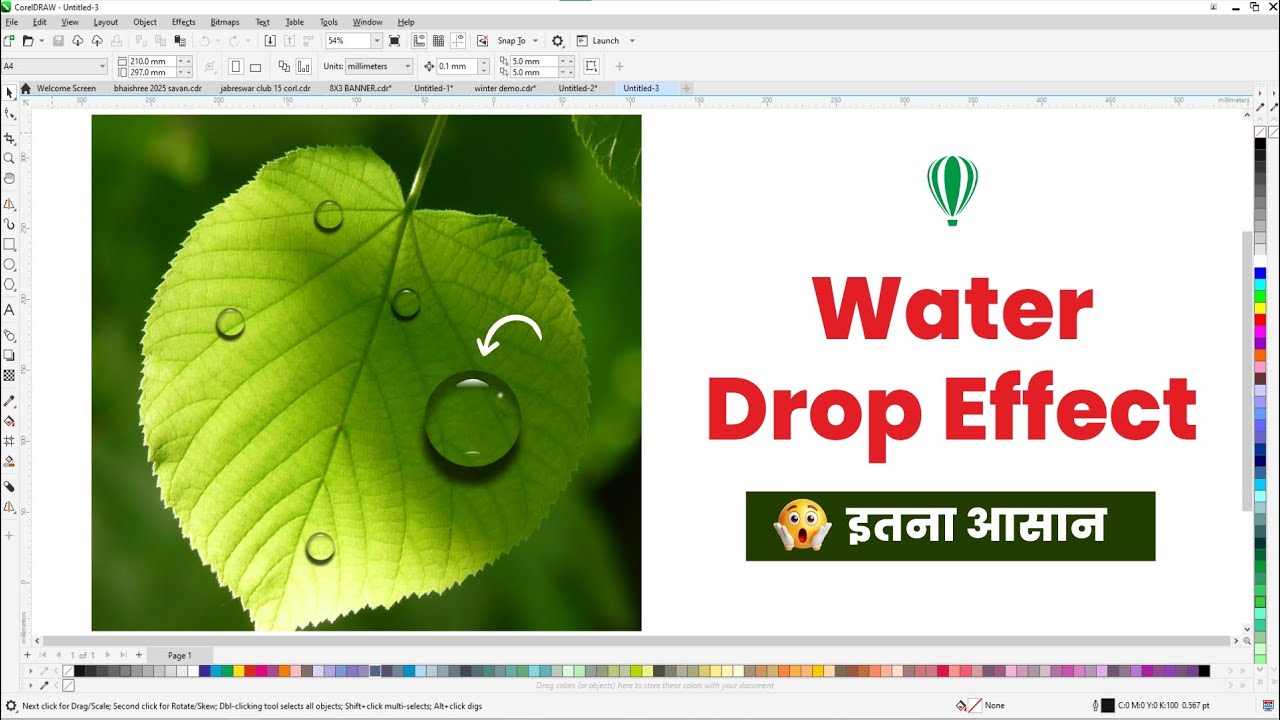Click the Open folder icon

(28, 41)
